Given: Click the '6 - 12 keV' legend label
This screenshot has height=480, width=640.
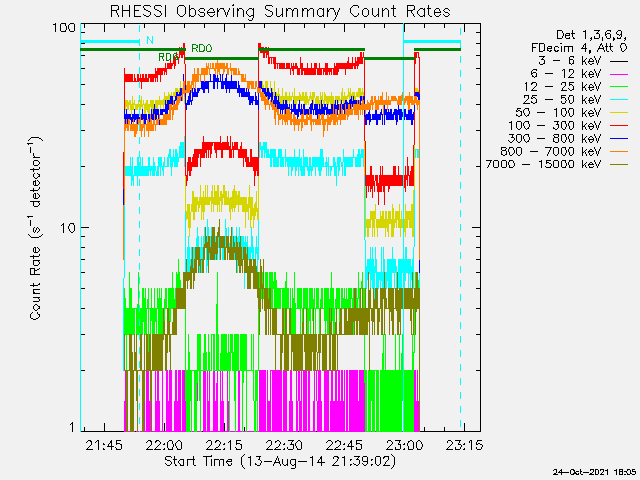Looking at the screenshot, I should [566, 74].
